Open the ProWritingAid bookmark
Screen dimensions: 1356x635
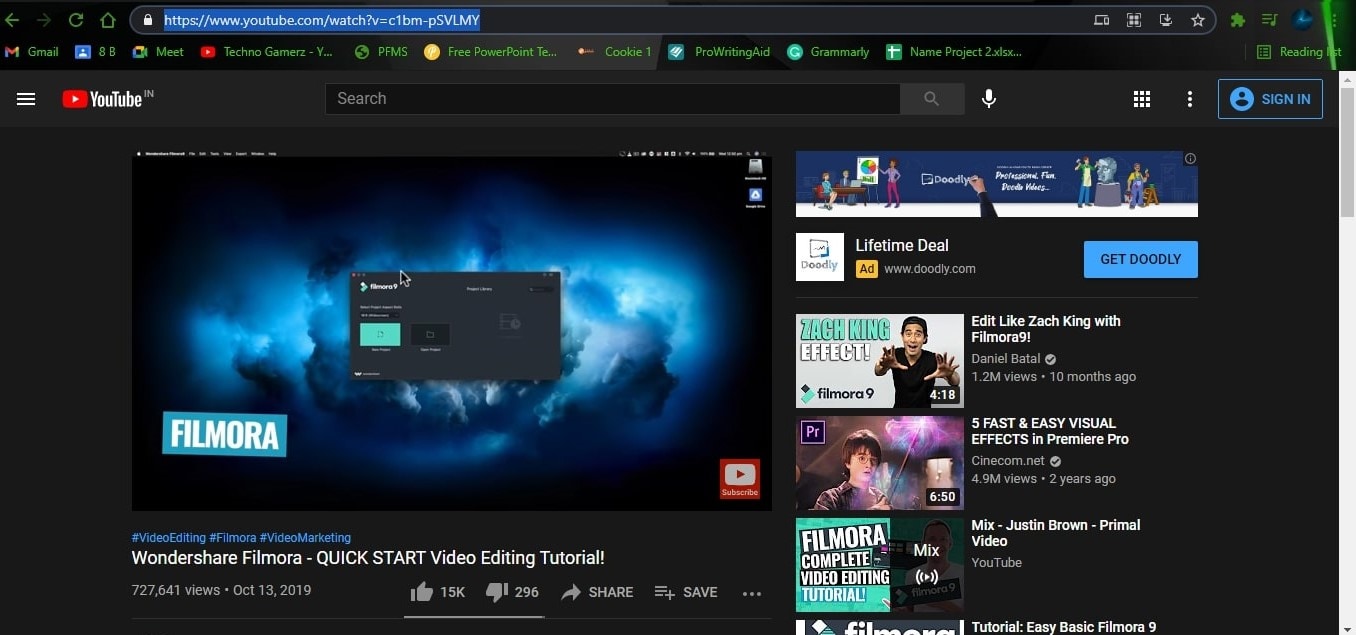[719, 52]
